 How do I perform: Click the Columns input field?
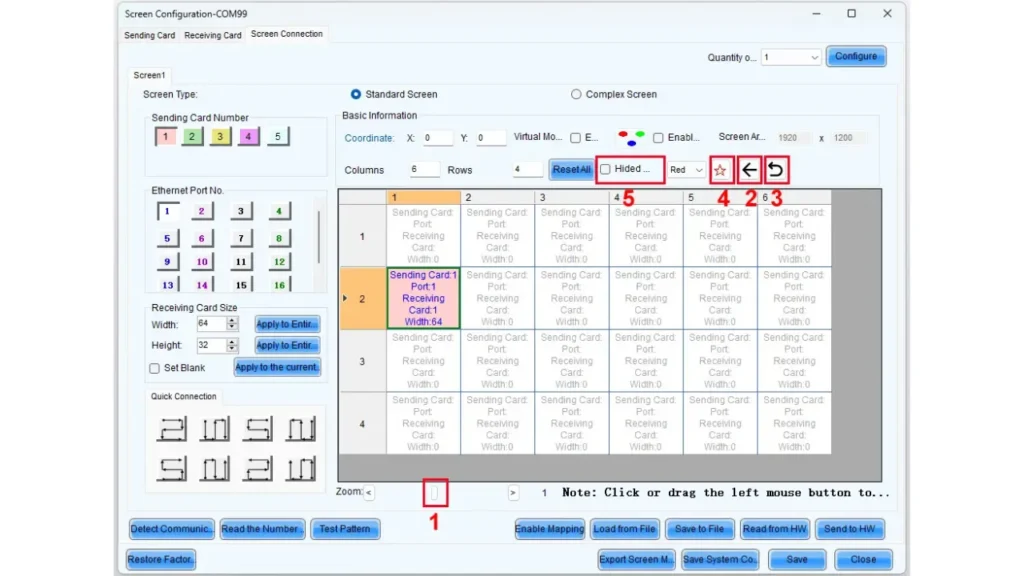[x=424, y=170]
